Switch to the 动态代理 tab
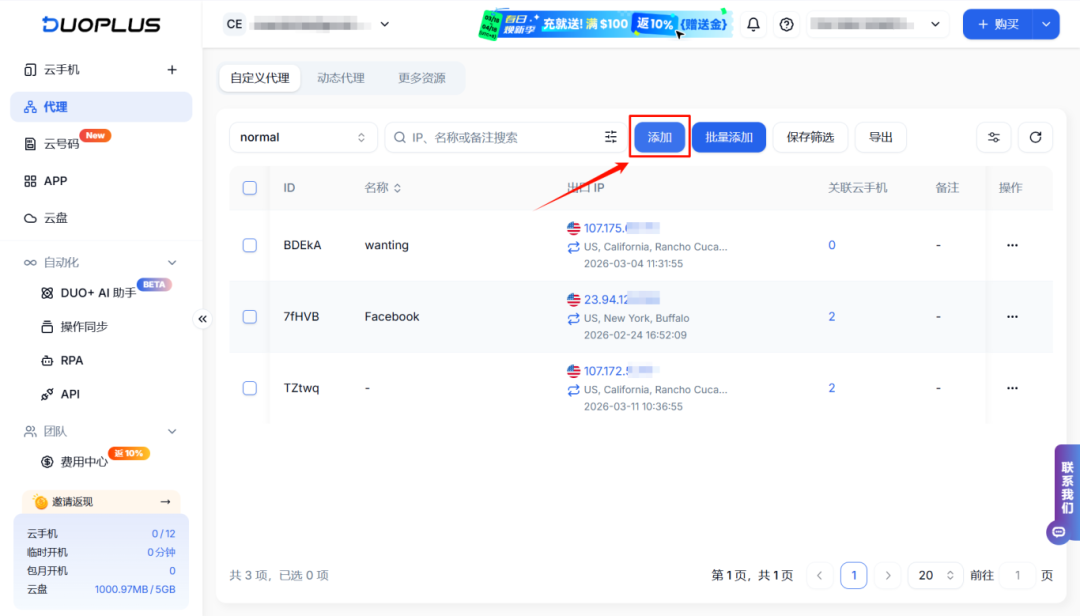 [341, 77]
